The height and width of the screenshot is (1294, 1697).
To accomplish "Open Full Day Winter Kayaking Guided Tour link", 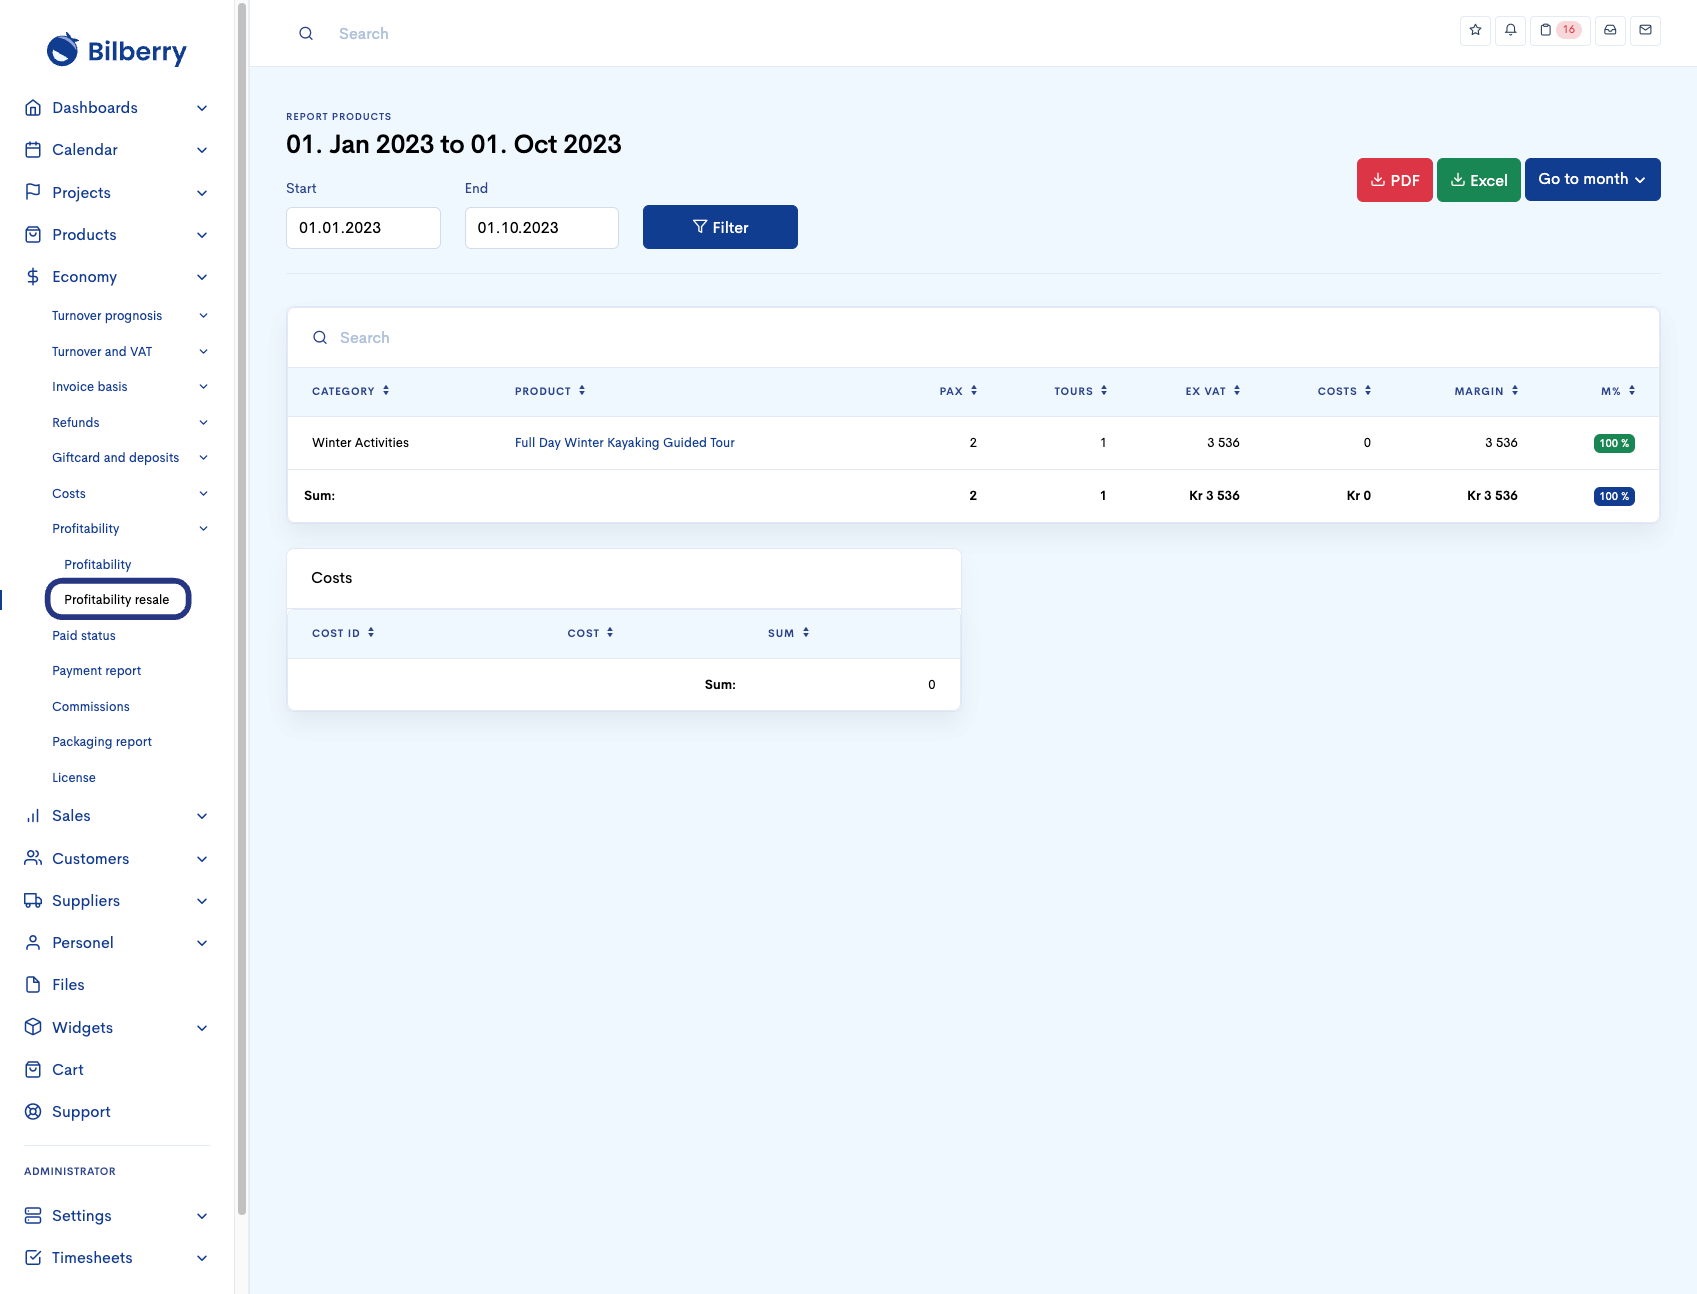I will coord(624,443).
